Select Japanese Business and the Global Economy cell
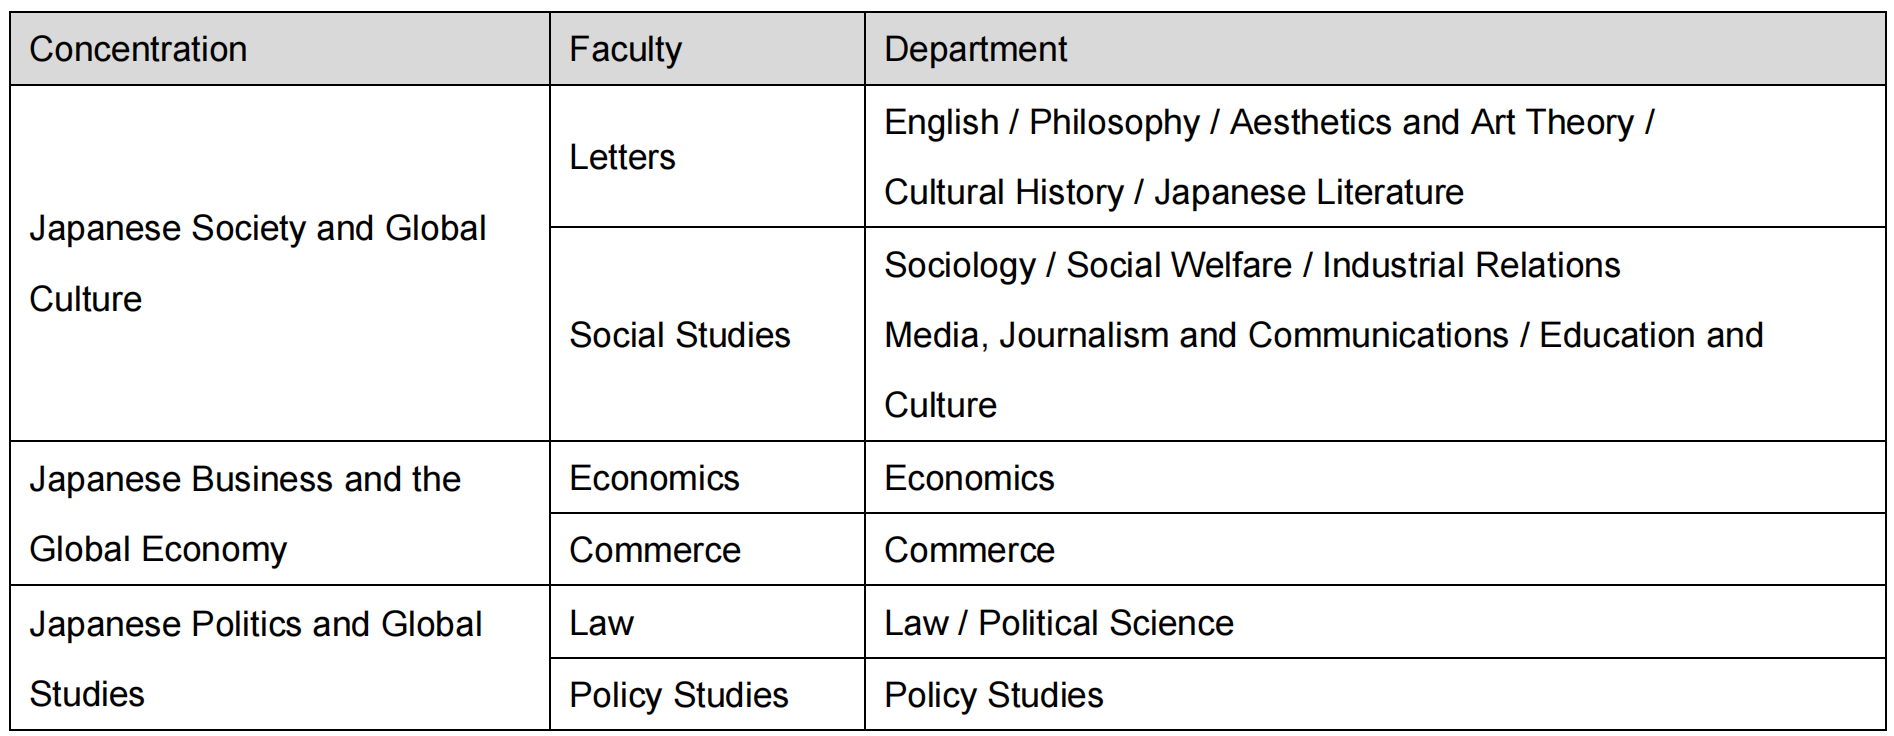The image size is (1894, 736). click(x=244, y=514)
